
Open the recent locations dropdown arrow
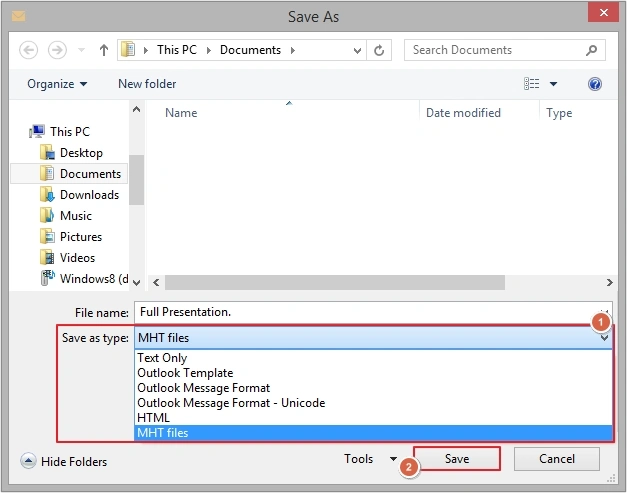[82, 50]
